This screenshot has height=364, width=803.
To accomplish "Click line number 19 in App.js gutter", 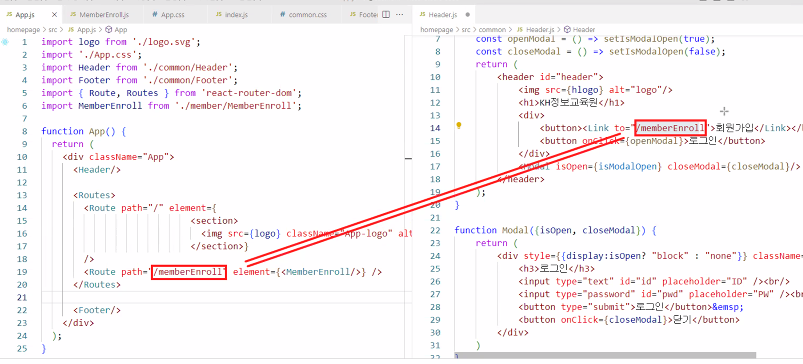I will [22, 272].
